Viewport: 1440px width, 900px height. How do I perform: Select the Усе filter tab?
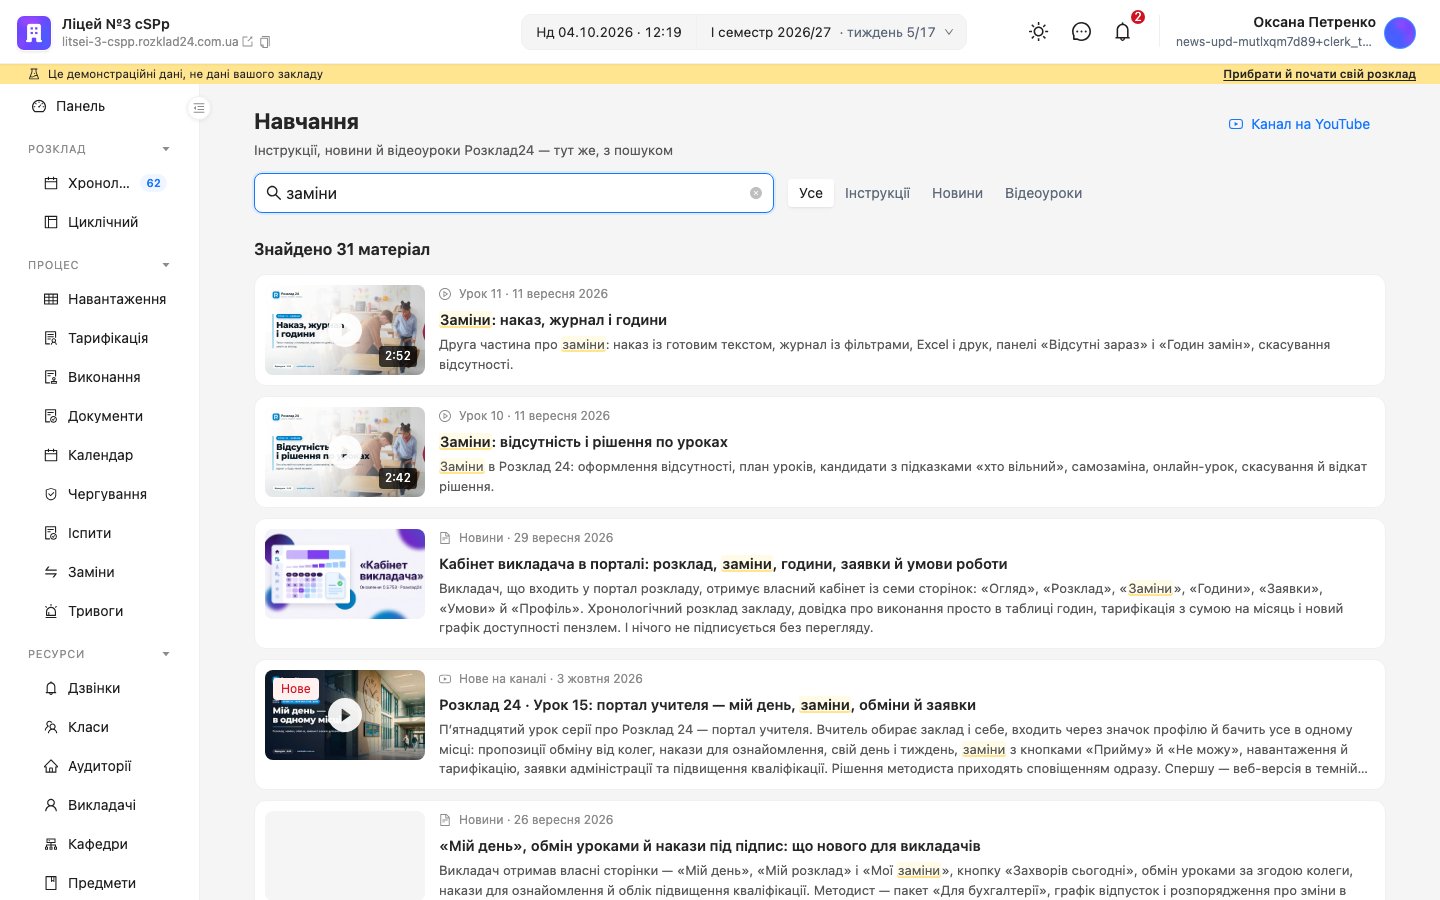811,193
